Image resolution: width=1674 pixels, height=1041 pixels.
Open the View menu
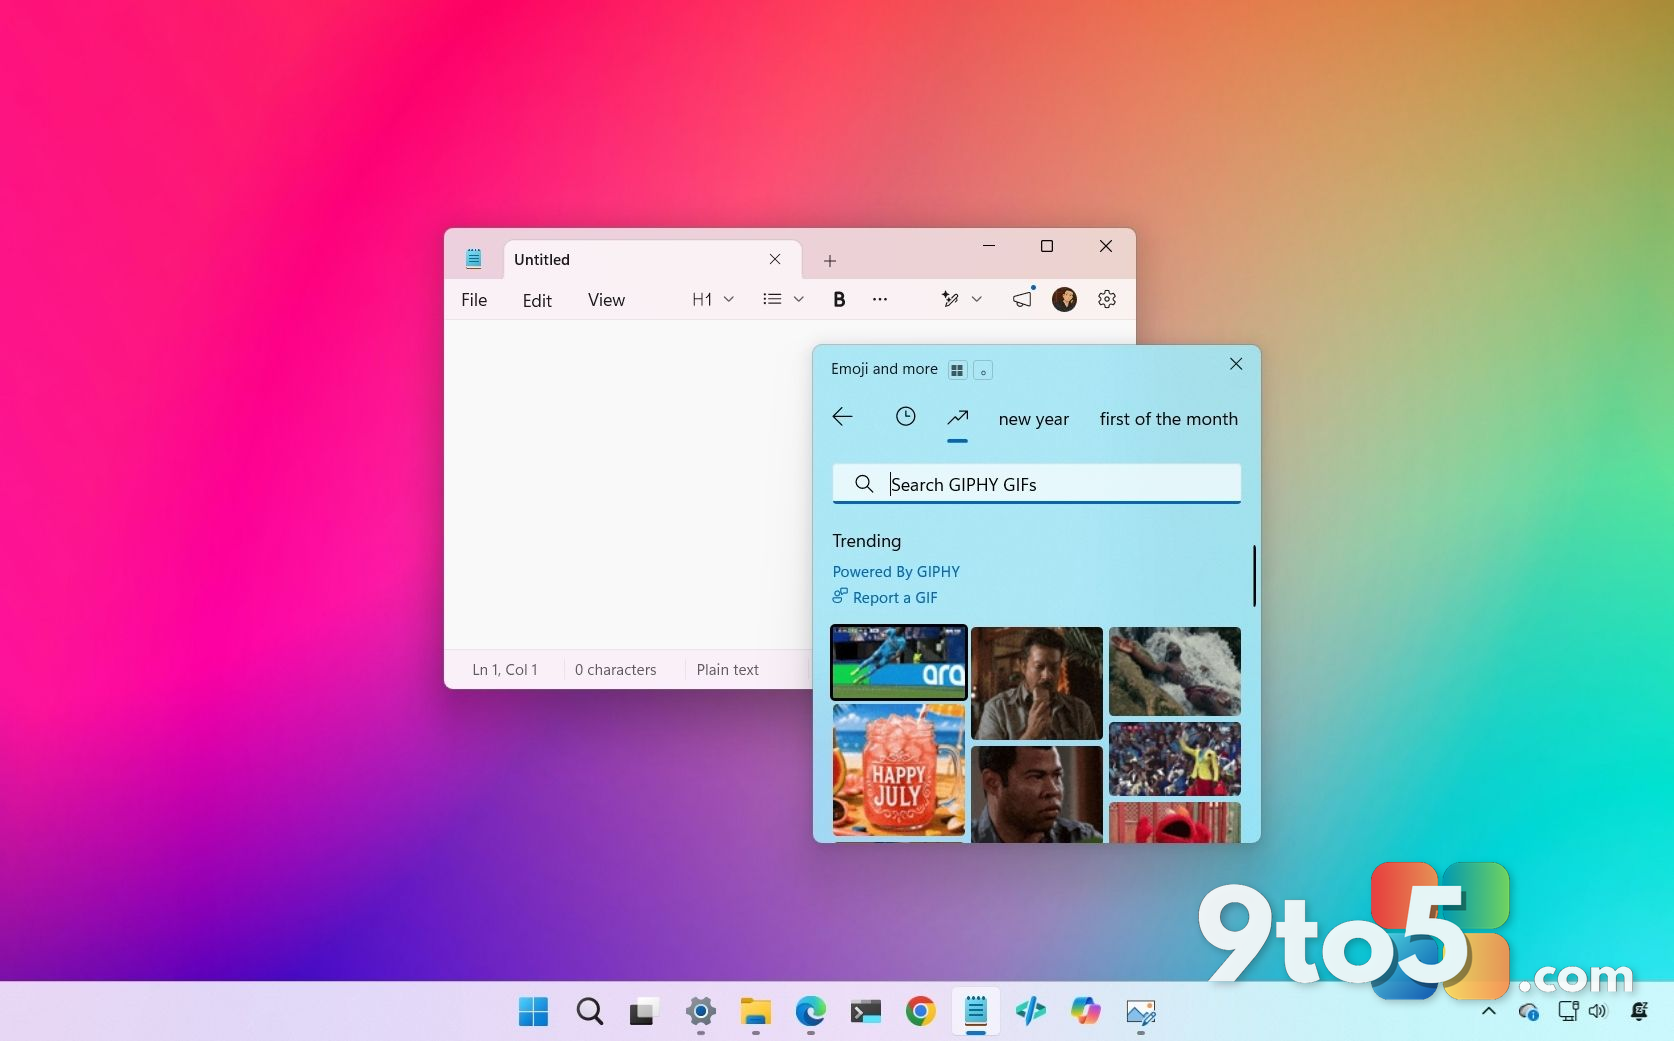(x=606, y=300)
